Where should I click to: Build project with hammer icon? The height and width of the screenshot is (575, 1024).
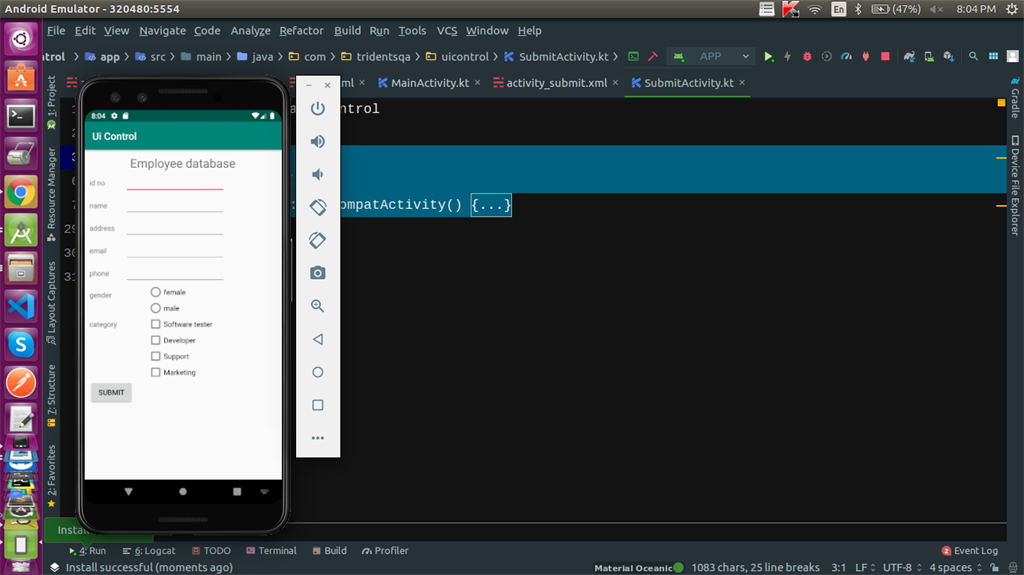[x=652, y=57]
